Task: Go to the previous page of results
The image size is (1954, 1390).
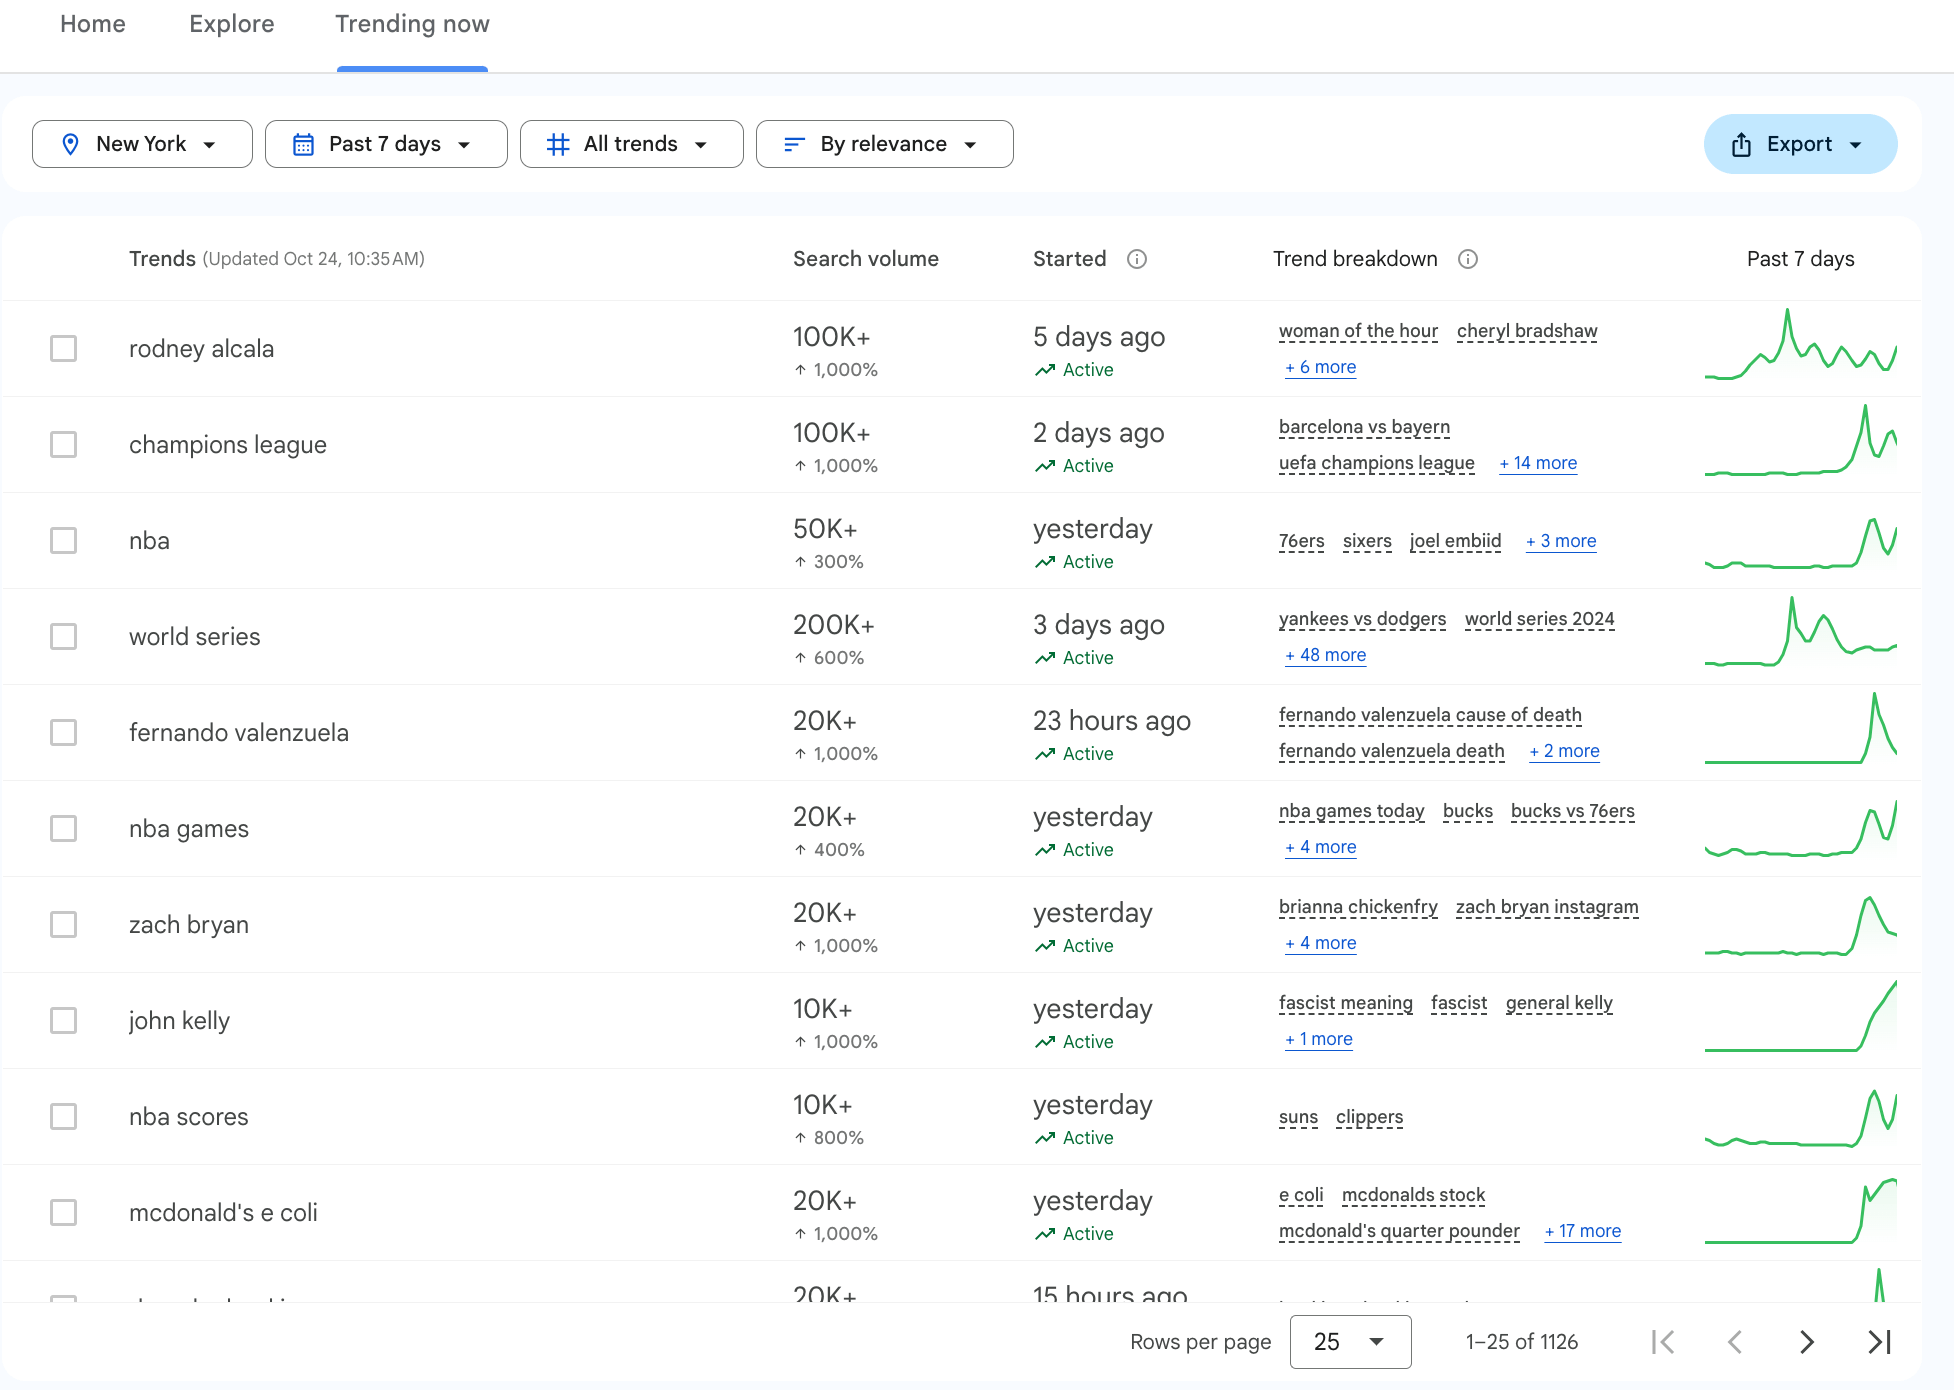Action: [1735, 1342]
